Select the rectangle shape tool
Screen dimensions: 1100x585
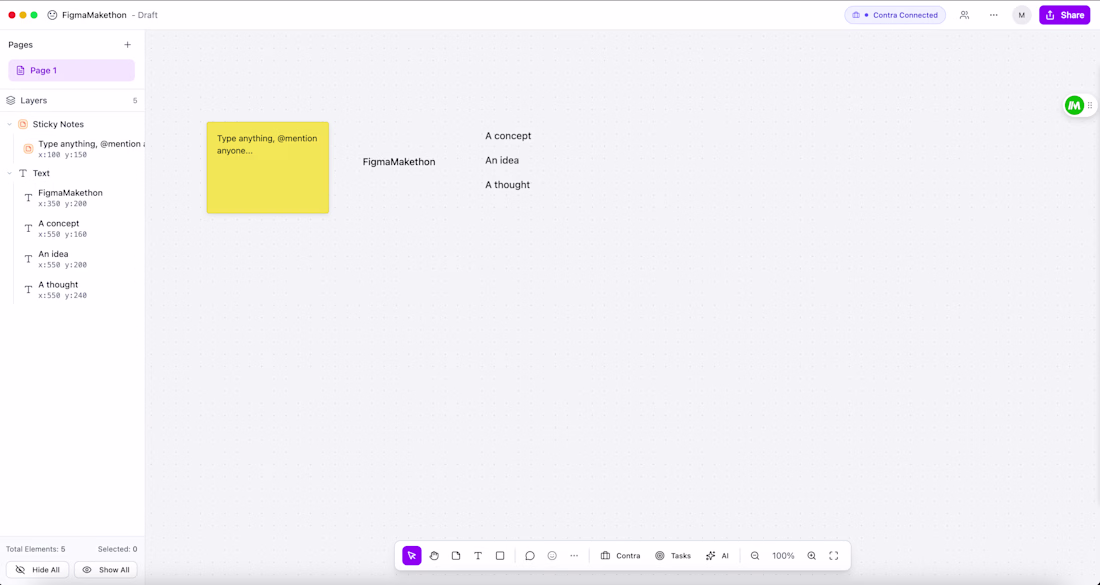coord(500,556)
